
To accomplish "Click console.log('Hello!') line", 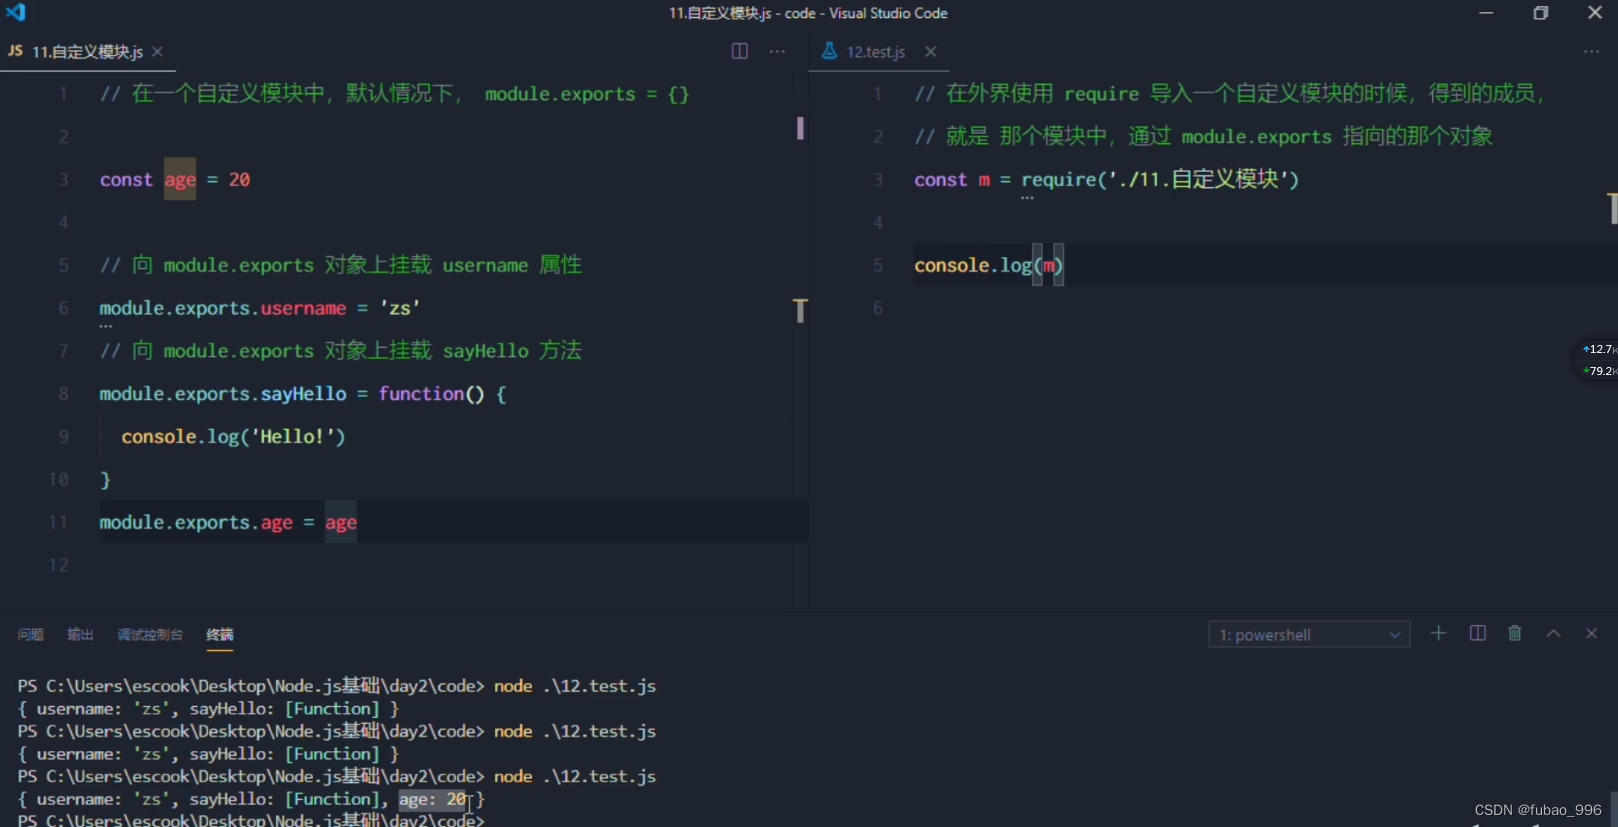I will coord(233,437).
